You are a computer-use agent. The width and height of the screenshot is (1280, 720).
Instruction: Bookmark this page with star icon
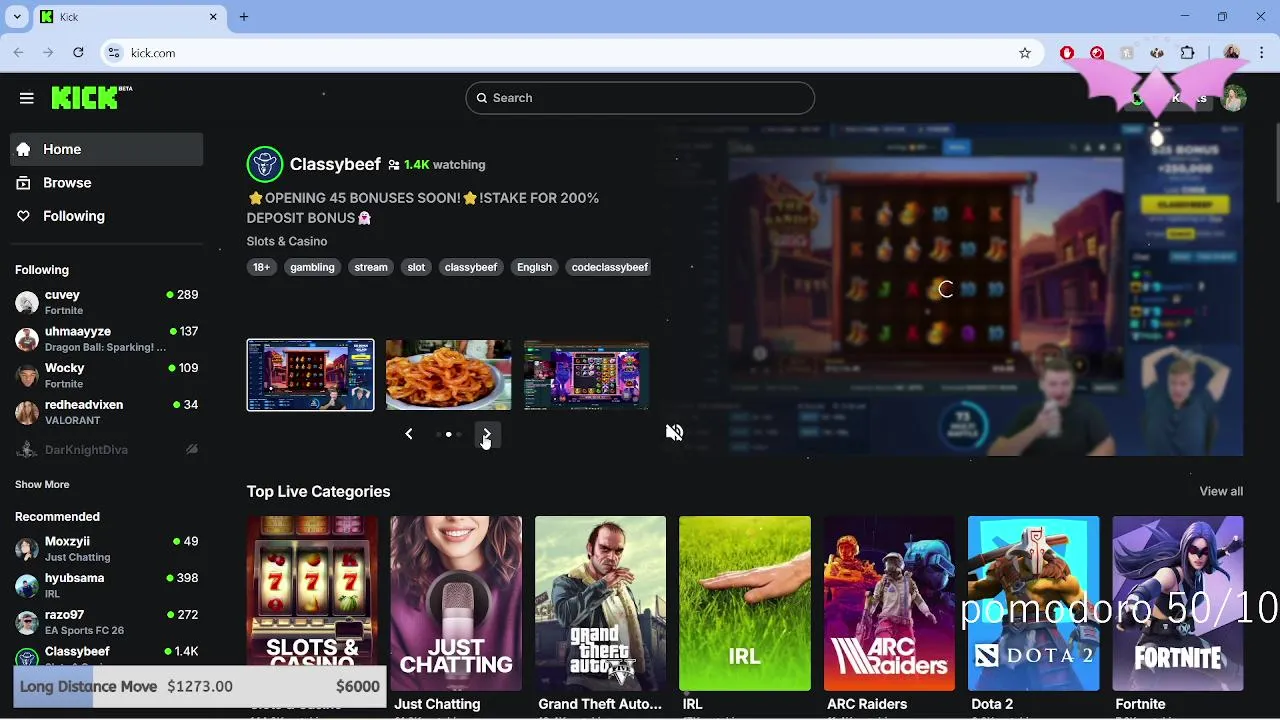click(x=1025, y=53)
